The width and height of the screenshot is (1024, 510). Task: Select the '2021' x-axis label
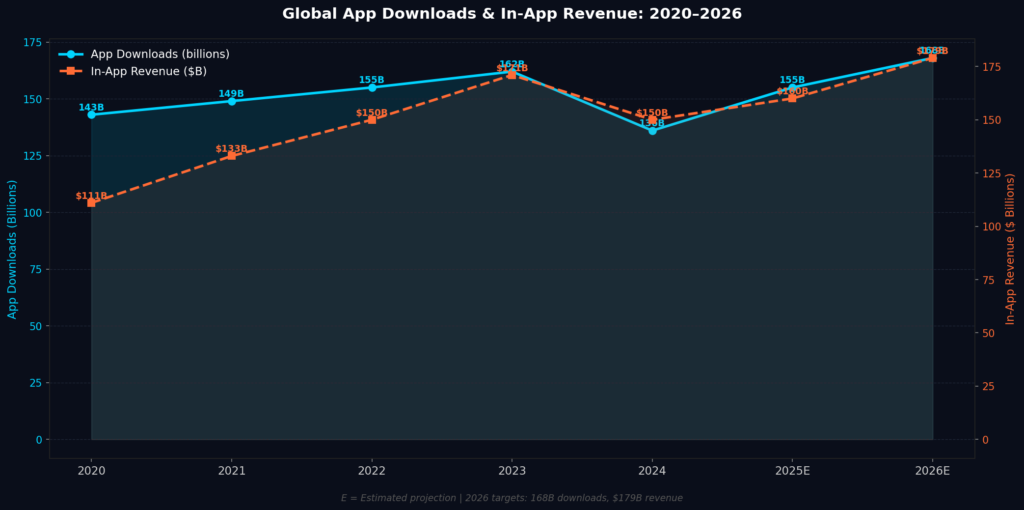[232, 471]
